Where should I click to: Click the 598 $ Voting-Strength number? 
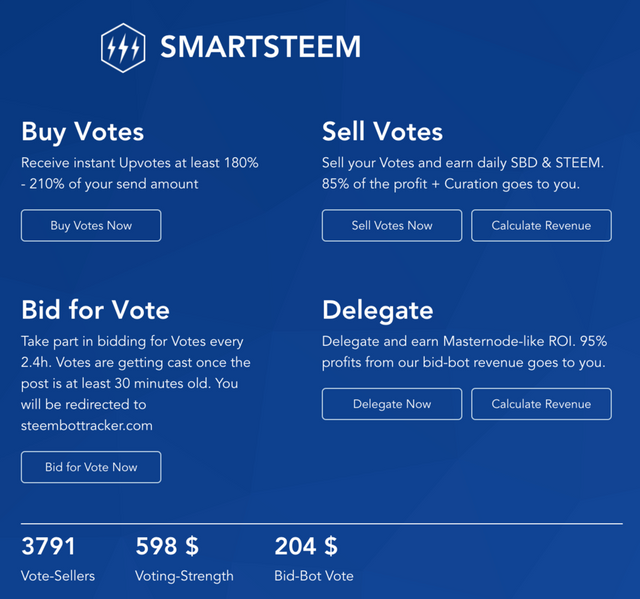(167, 546)
